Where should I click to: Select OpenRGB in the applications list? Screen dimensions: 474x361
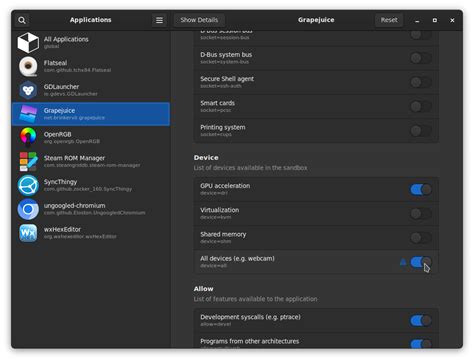(x=91, y=138)
